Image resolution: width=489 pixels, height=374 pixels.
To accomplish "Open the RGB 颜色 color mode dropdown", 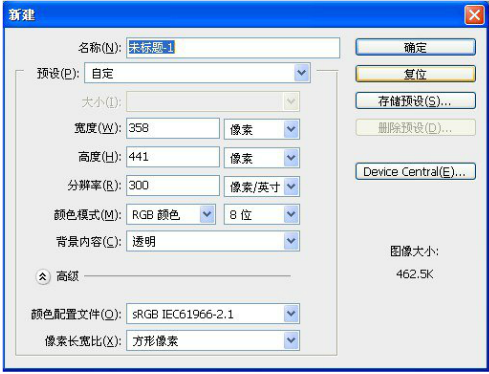I will (x=171, y=214).
